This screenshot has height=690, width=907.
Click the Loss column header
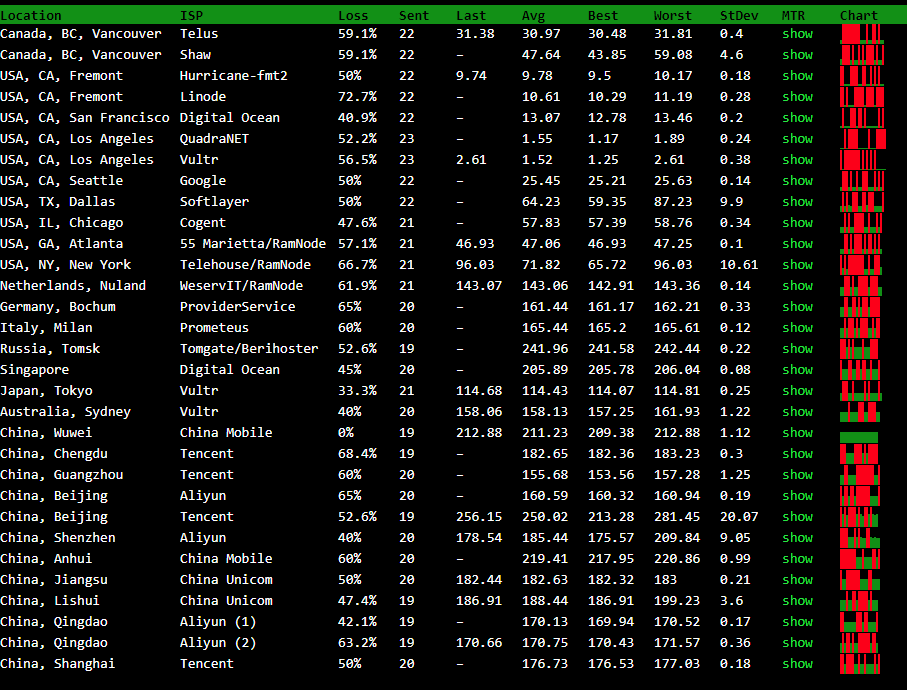tap(353, 16)
